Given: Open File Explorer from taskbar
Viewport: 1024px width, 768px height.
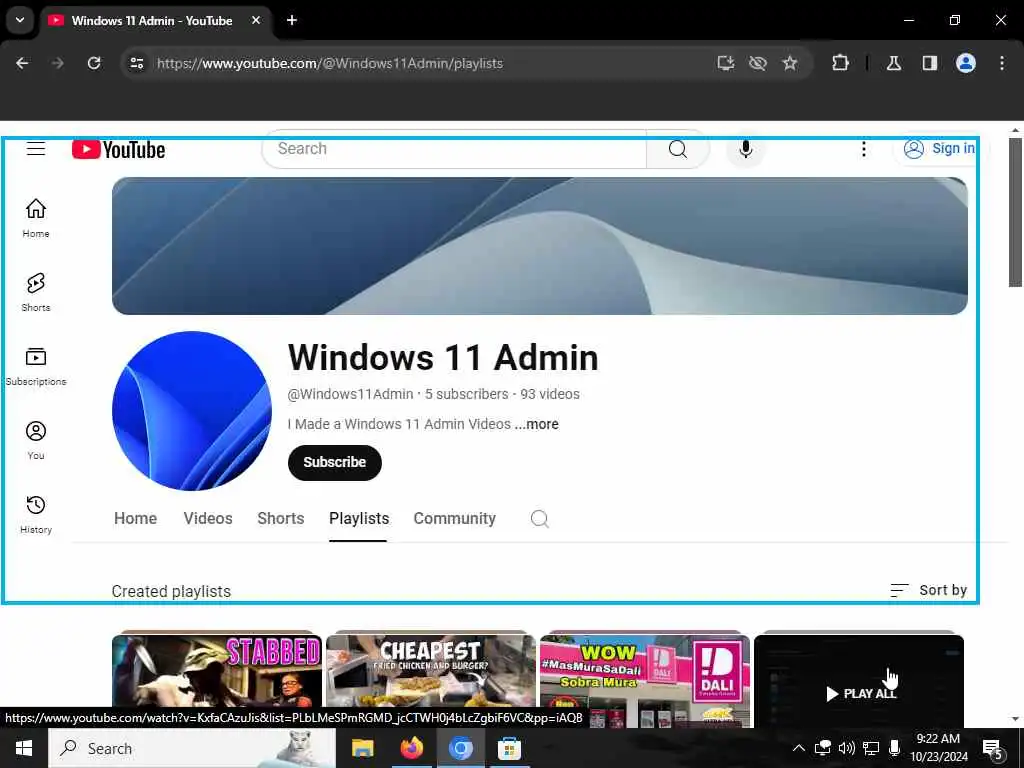Looking at the screenshot, I should [x=362, y=748].
